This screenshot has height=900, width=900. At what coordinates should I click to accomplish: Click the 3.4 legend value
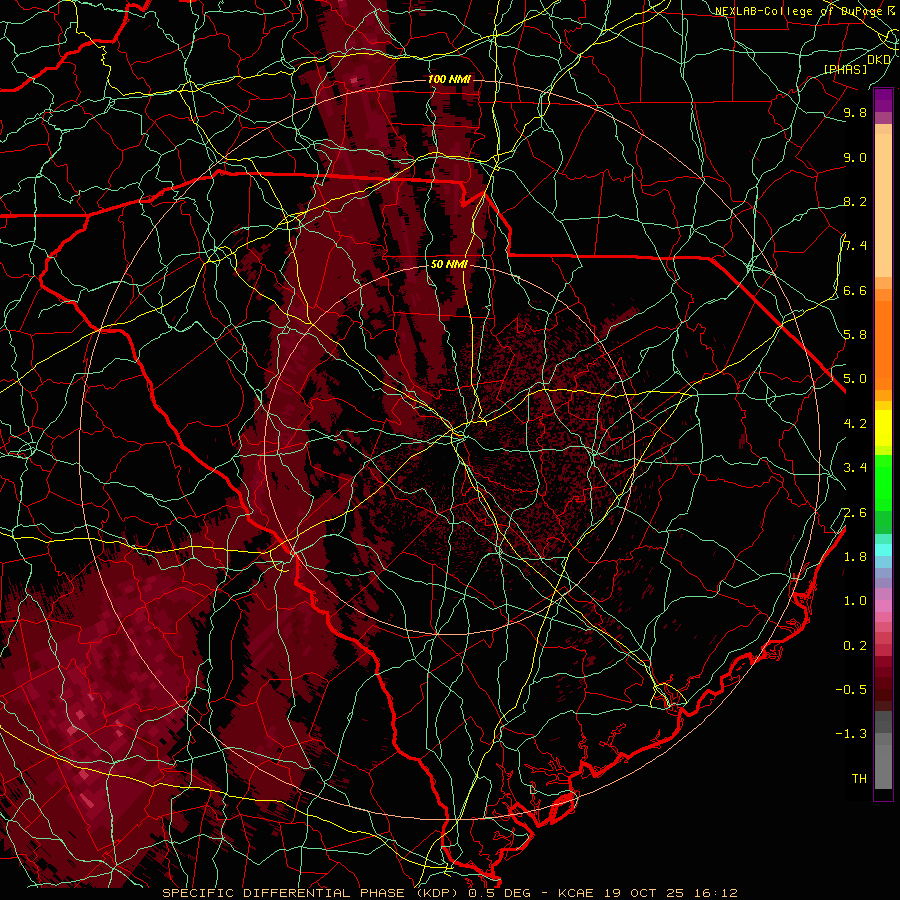tap(855, 468)
